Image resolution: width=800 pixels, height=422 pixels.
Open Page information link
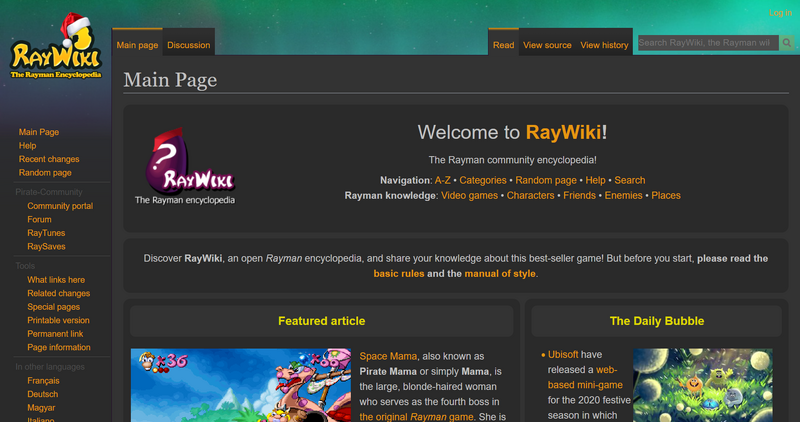[x=59, y=347]
